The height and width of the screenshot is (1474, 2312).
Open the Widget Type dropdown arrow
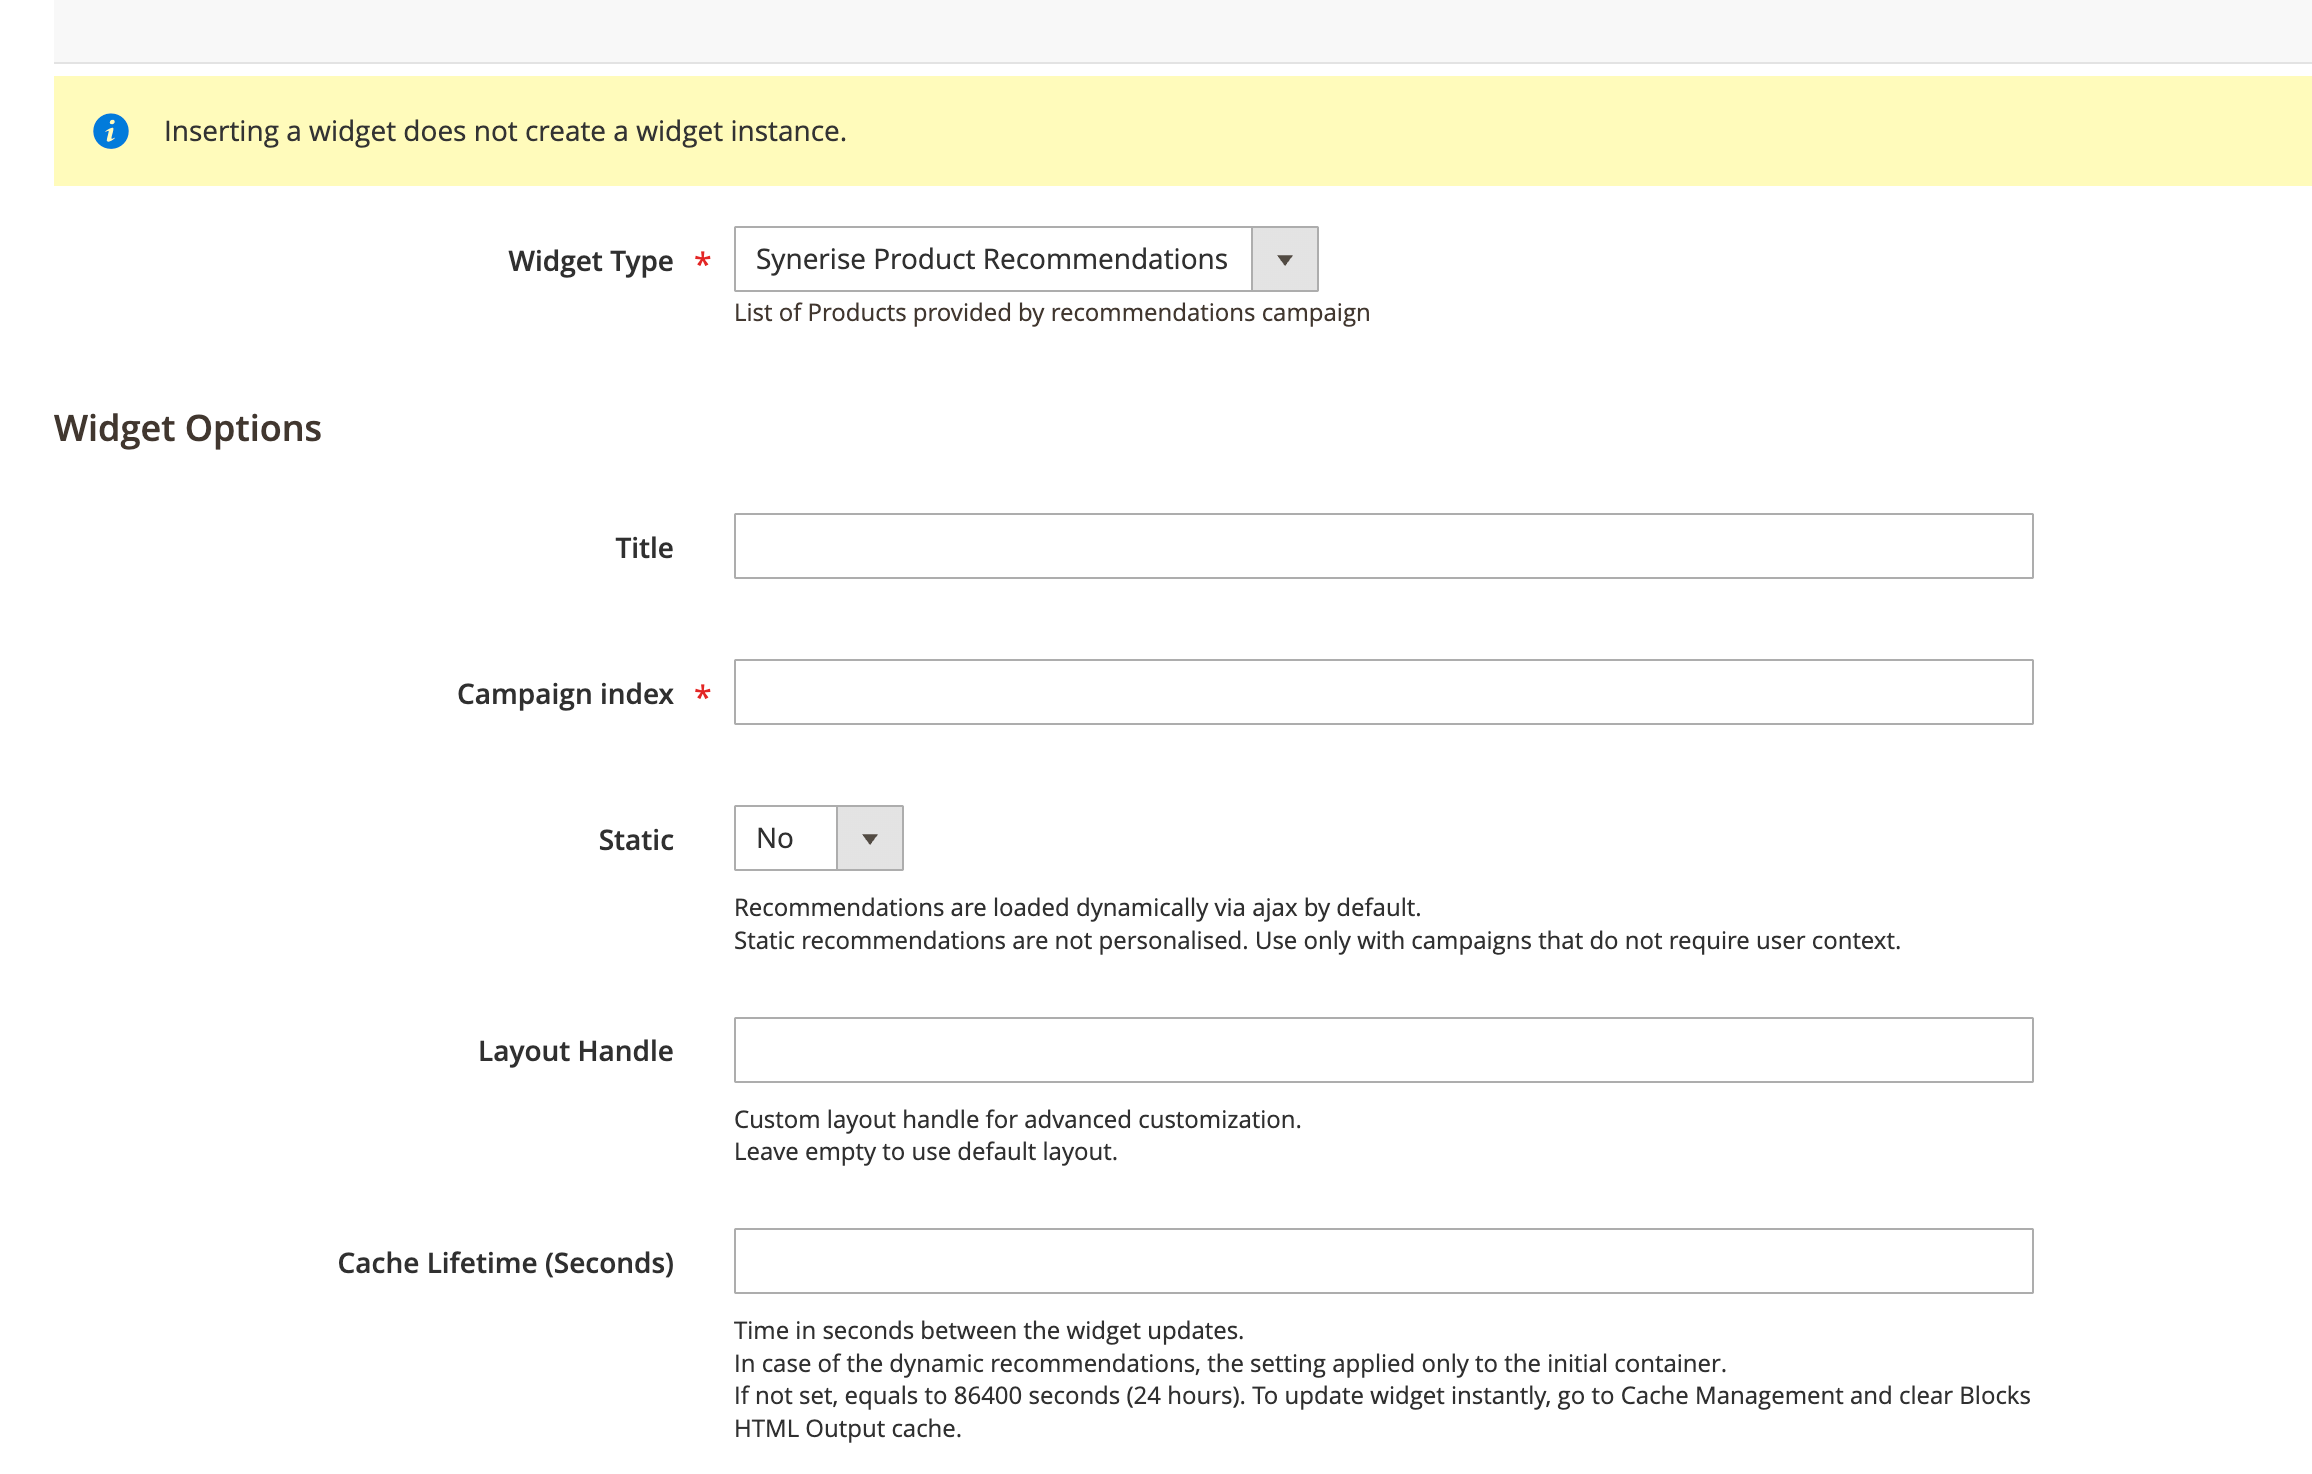tap(1285, 258)
